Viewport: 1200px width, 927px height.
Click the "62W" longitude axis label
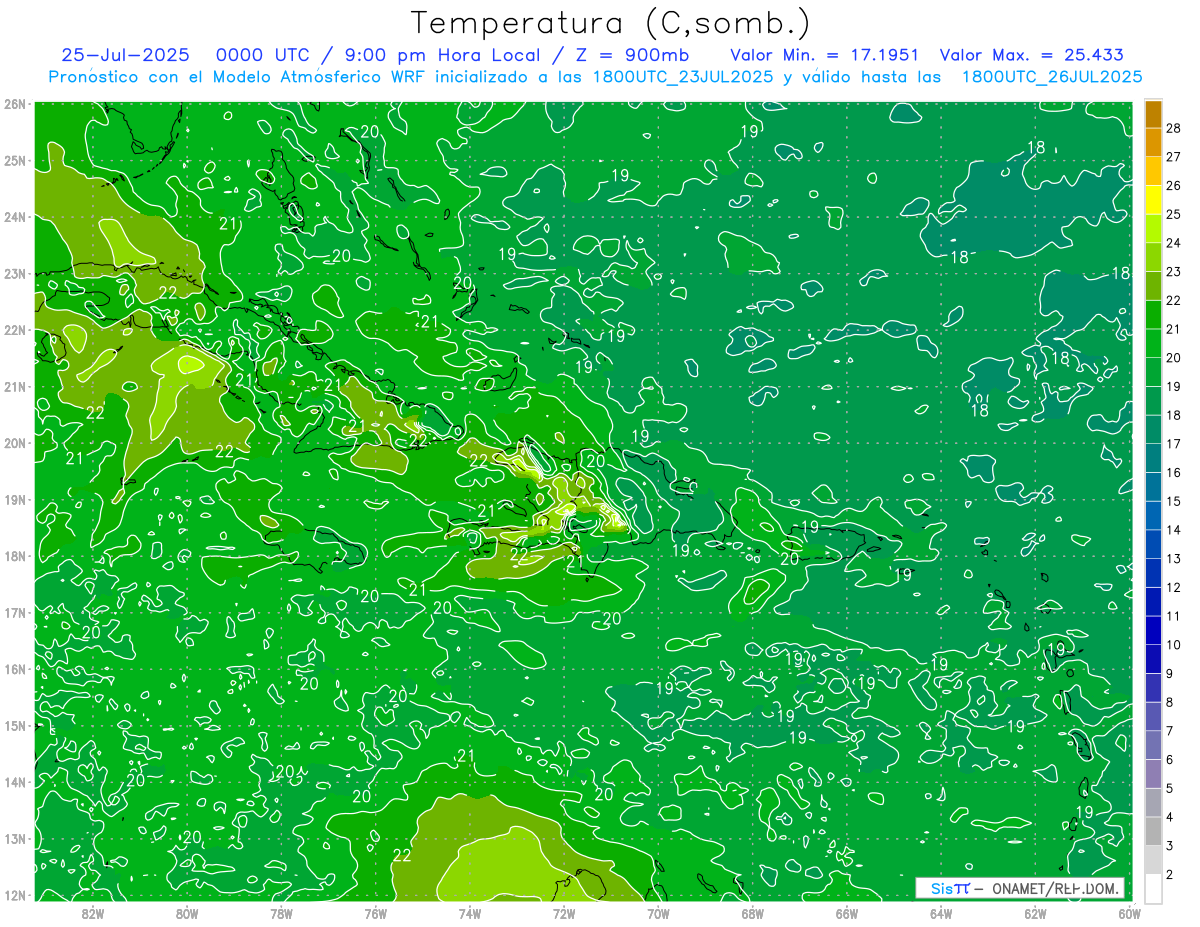pos(1036,912)
